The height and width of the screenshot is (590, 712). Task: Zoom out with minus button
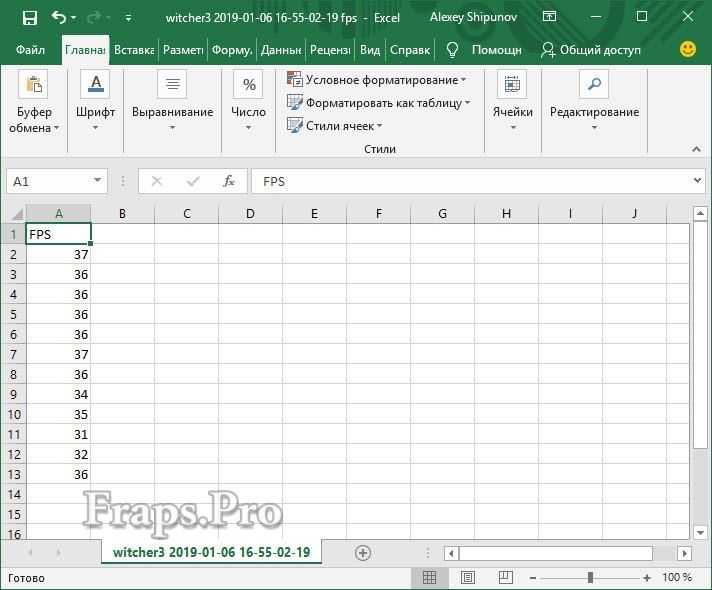point(533,578)
